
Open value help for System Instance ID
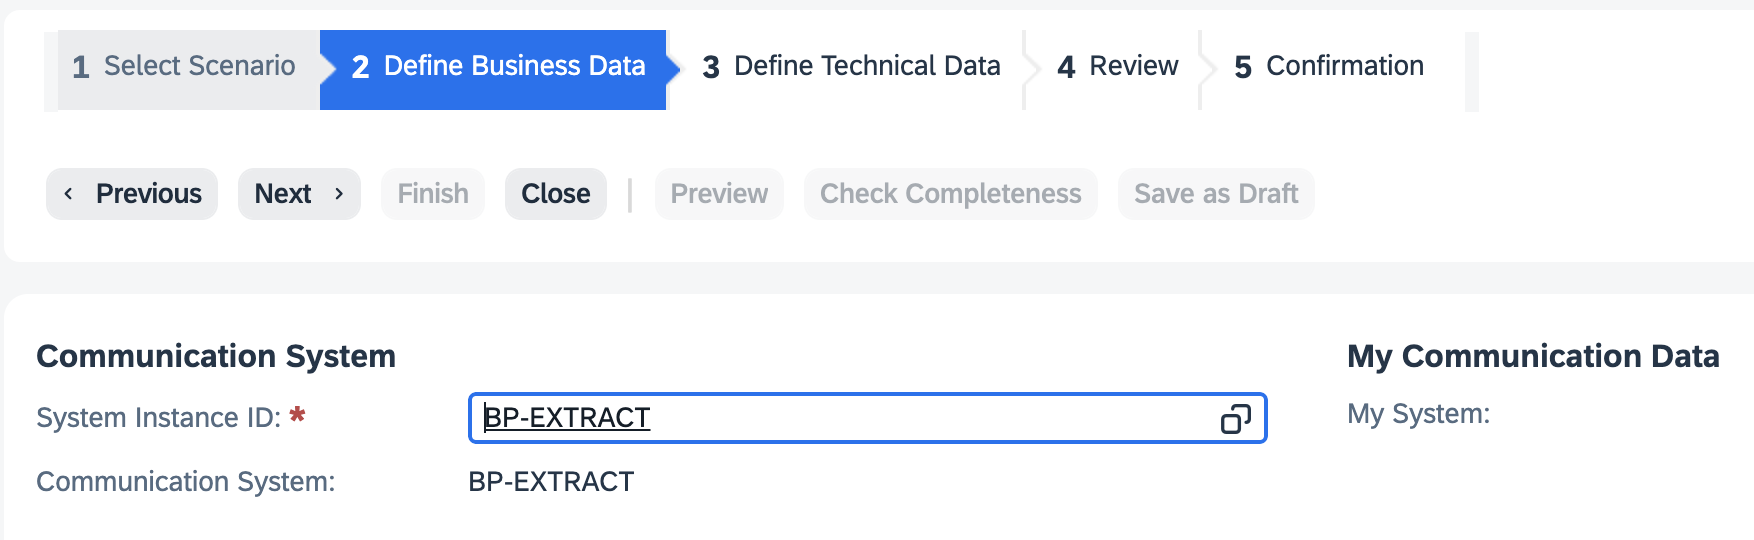point(1235,419)
